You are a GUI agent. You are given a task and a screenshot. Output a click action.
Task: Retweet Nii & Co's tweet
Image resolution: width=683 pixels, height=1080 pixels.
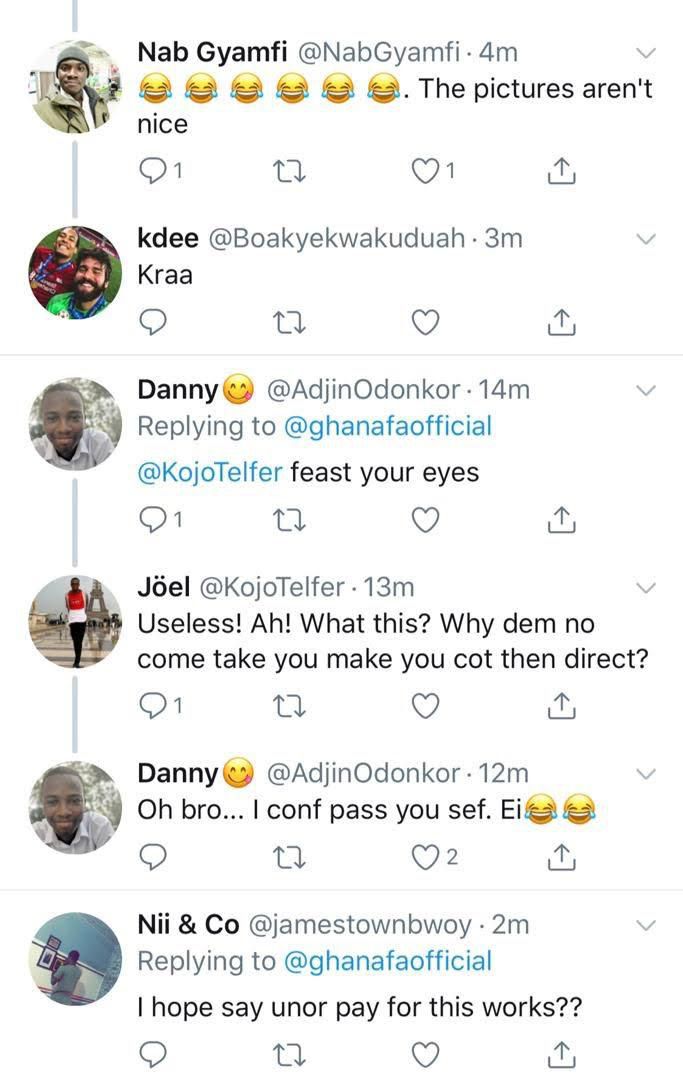289,1054
